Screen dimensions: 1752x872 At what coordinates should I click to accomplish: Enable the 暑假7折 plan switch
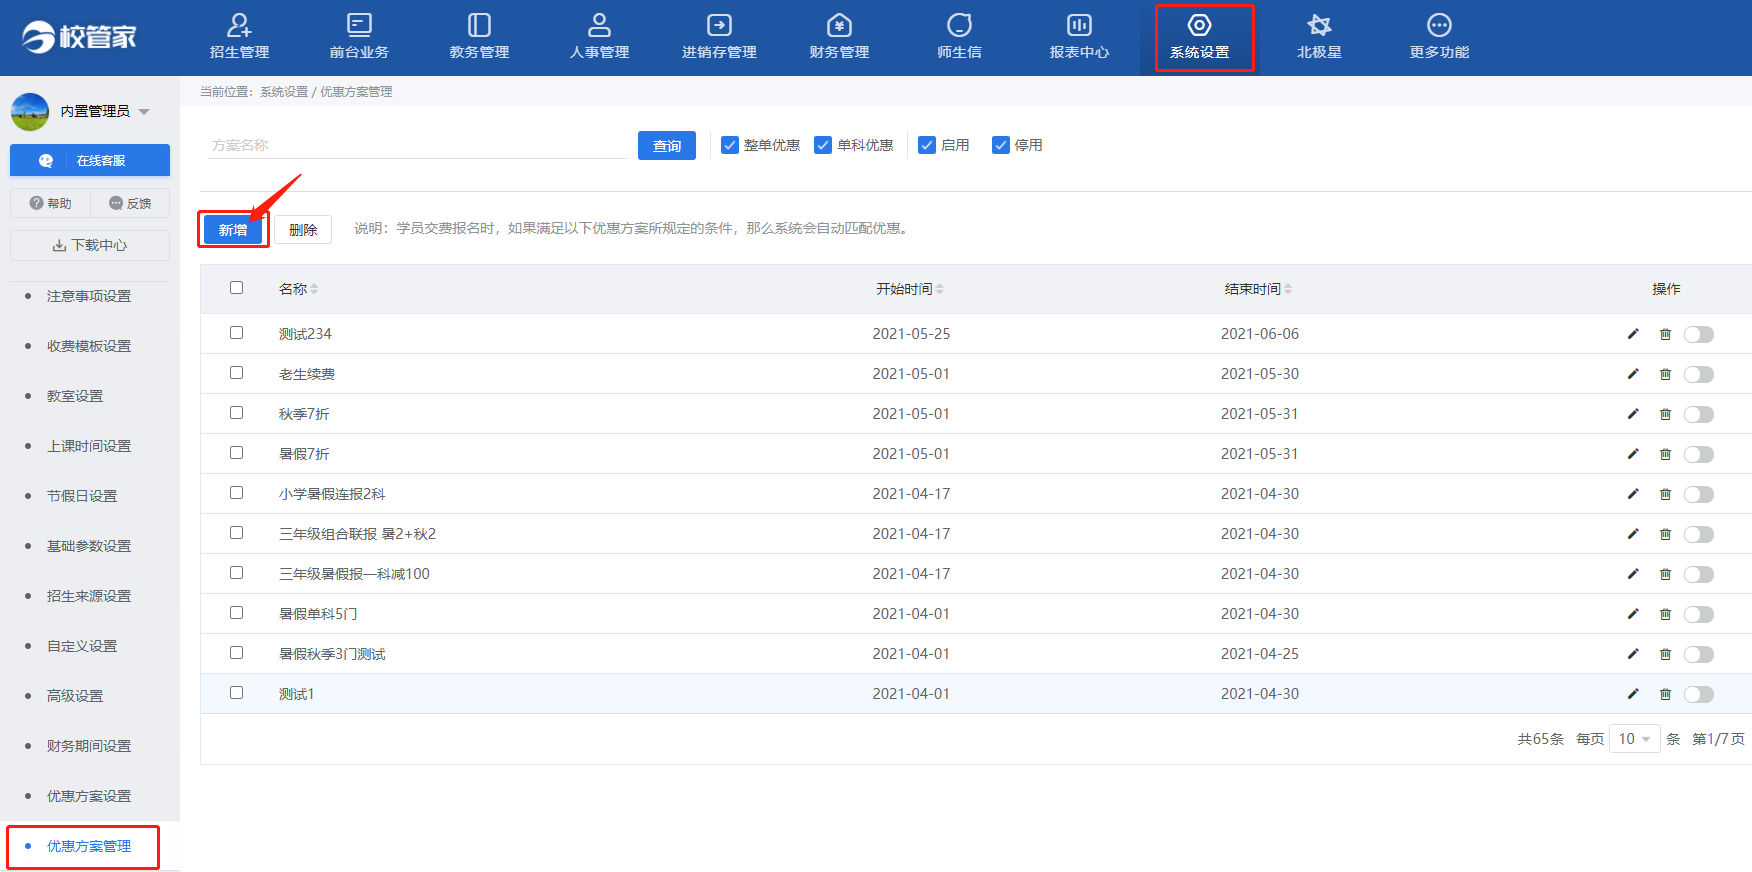tap(1699, 454)
